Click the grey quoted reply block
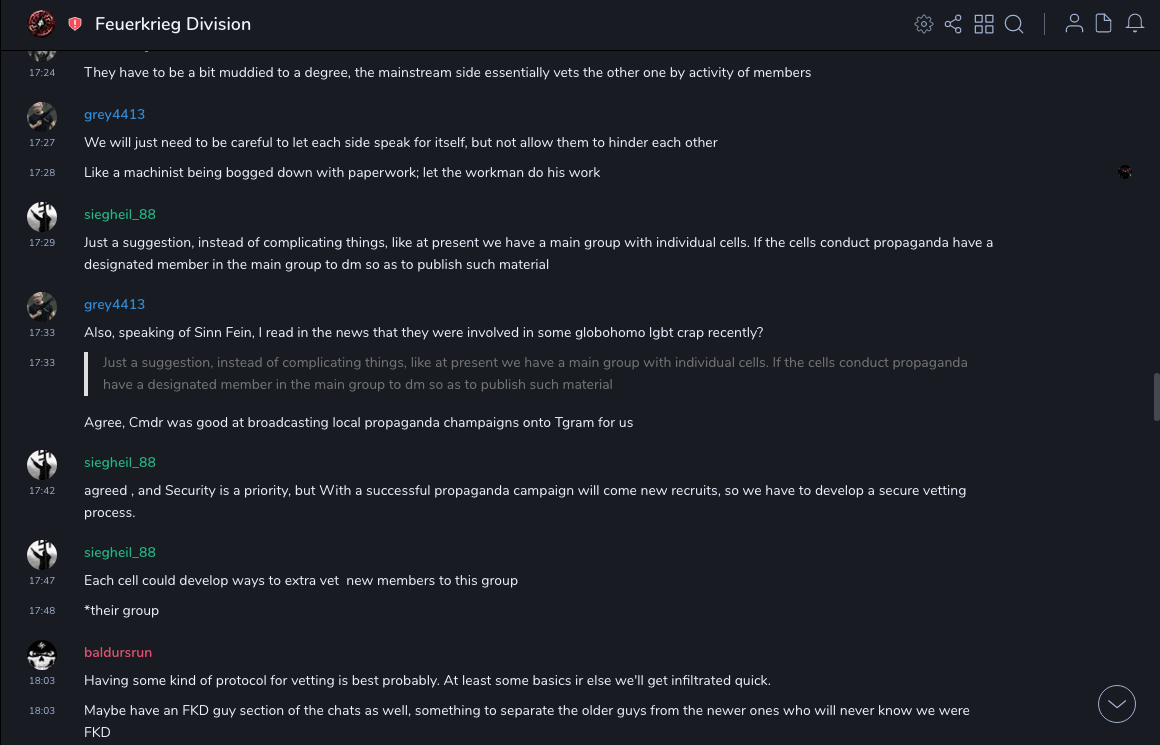The width and height of the screenshot is (1160, 745). (535, 373)
